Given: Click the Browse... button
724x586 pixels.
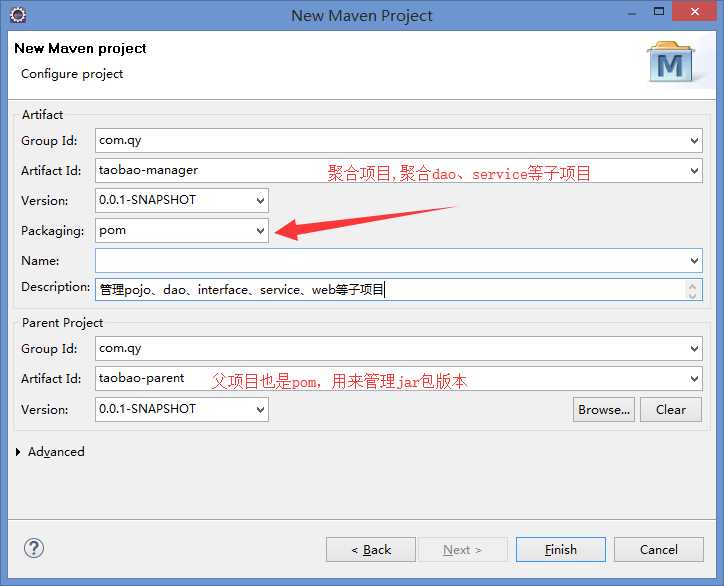Looking at the screenshot, I should [x=604, y=410].
